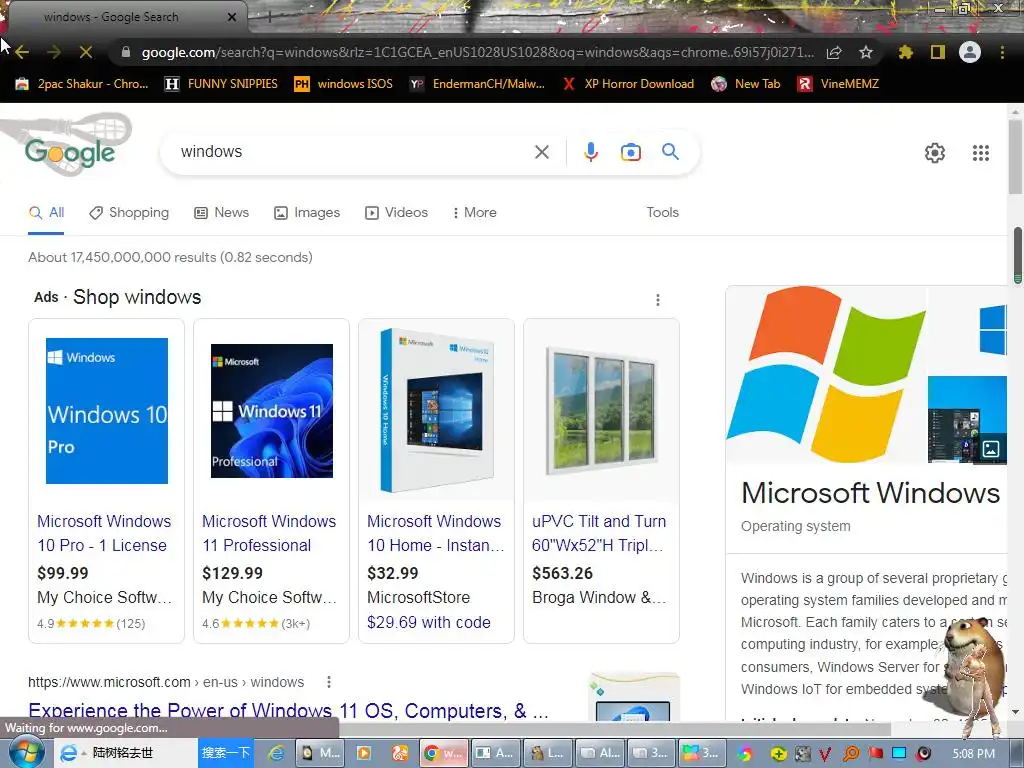The width and height of the screenshot is (1024, 768).
Task: Open the New Tab bookmark
Action: 746,84
